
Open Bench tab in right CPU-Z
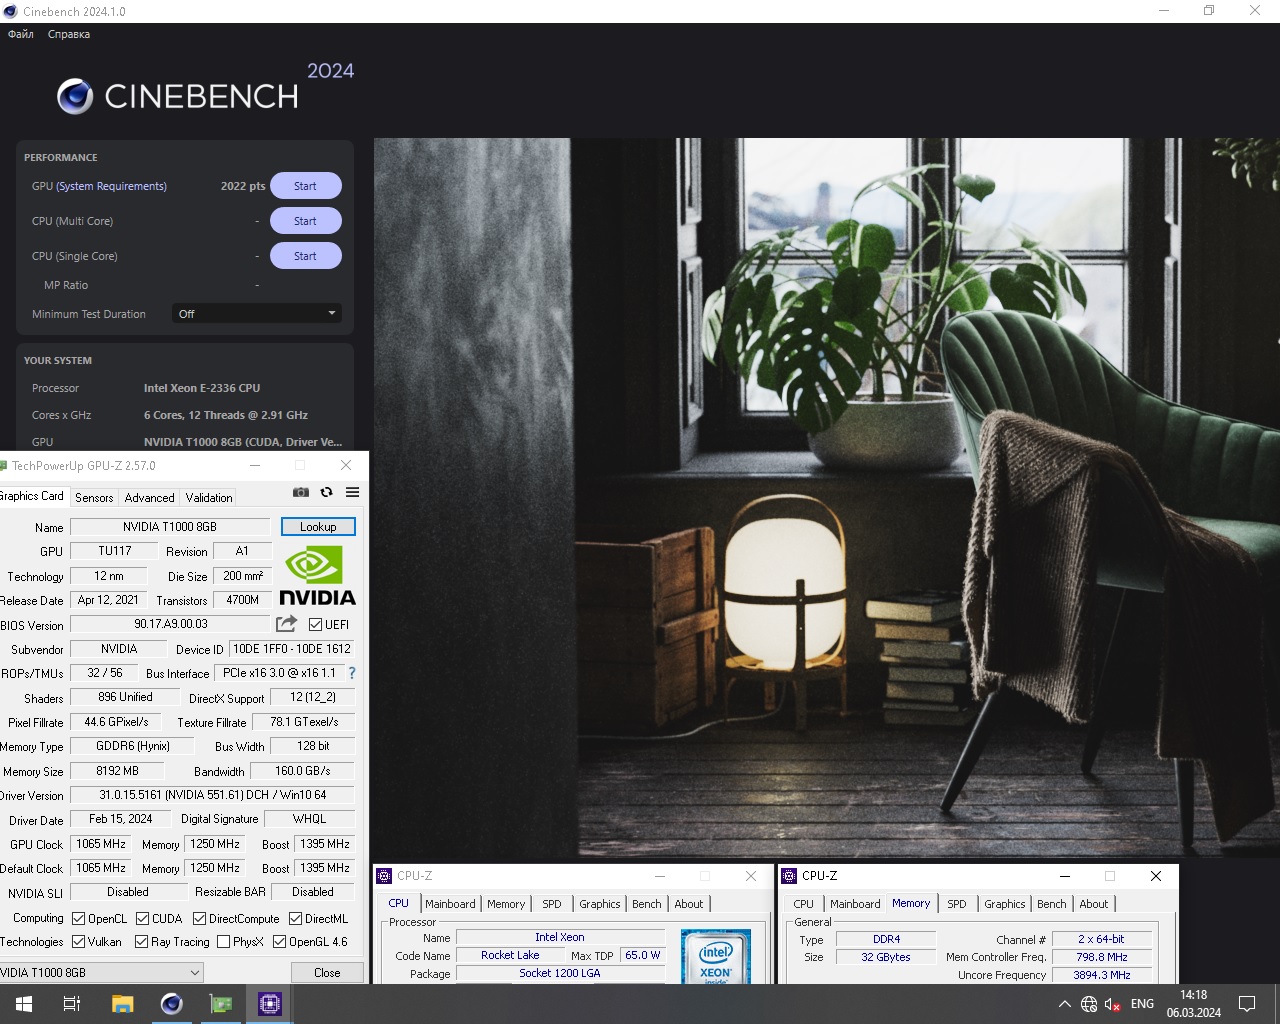(1052, 904)
